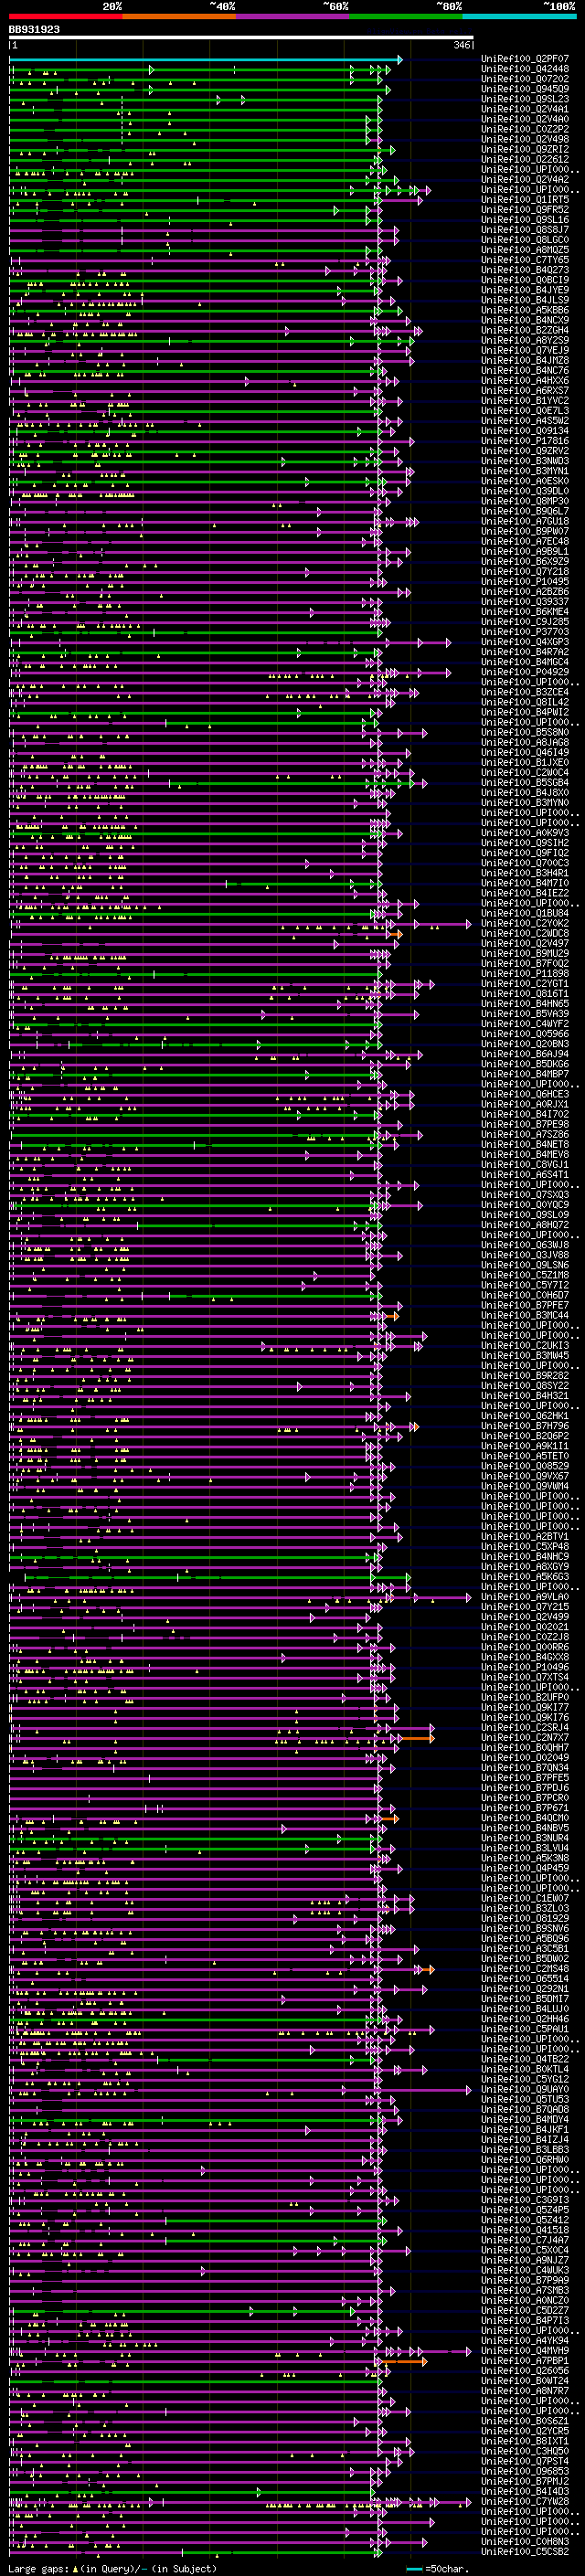Select the UniRef100_A8Y2S9 label
The image size is (585, 2576).
tap(525, 340)
